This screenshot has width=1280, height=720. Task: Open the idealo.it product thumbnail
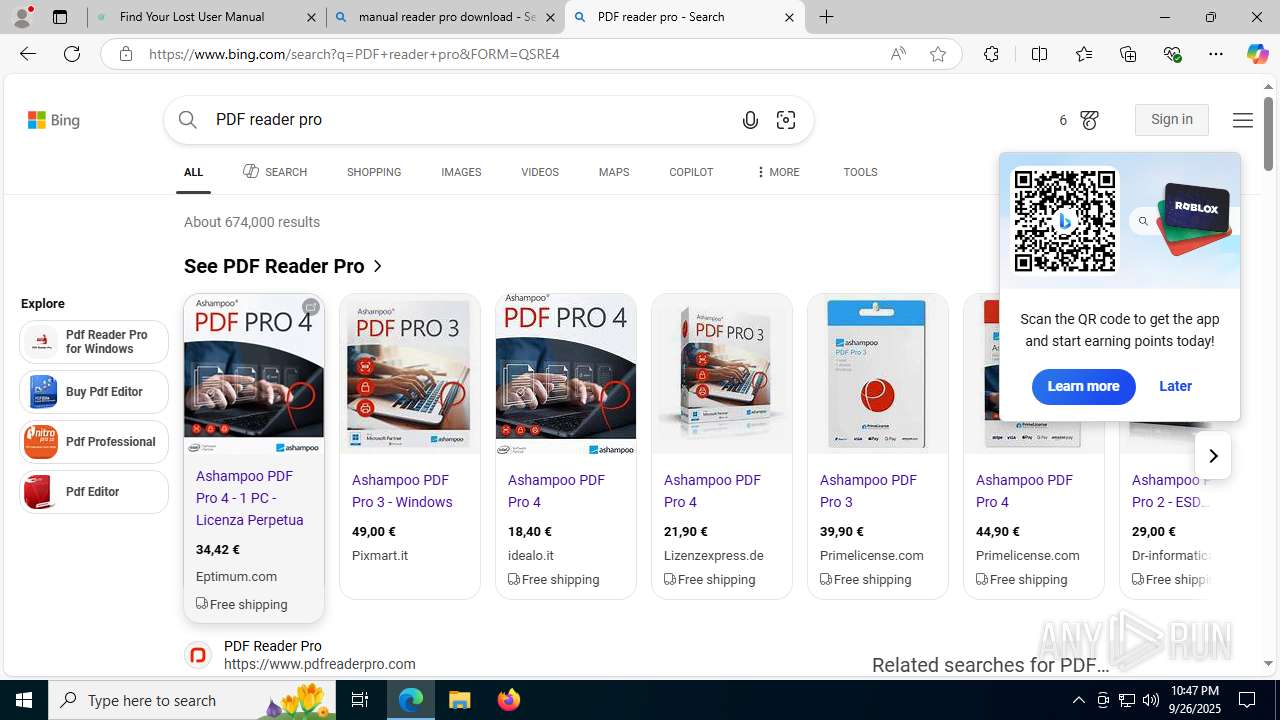pos(566,374)
